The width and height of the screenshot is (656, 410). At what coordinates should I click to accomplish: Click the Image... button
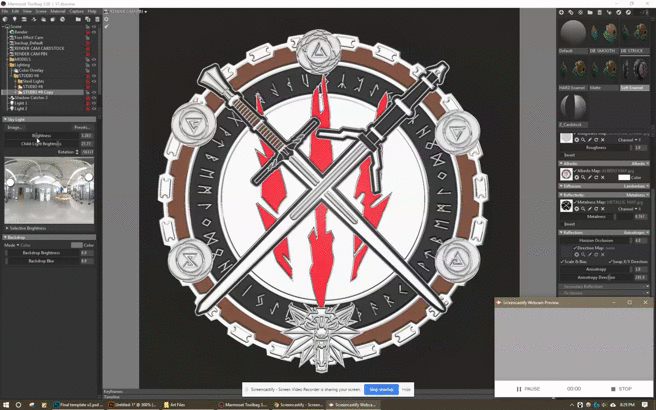15,127
